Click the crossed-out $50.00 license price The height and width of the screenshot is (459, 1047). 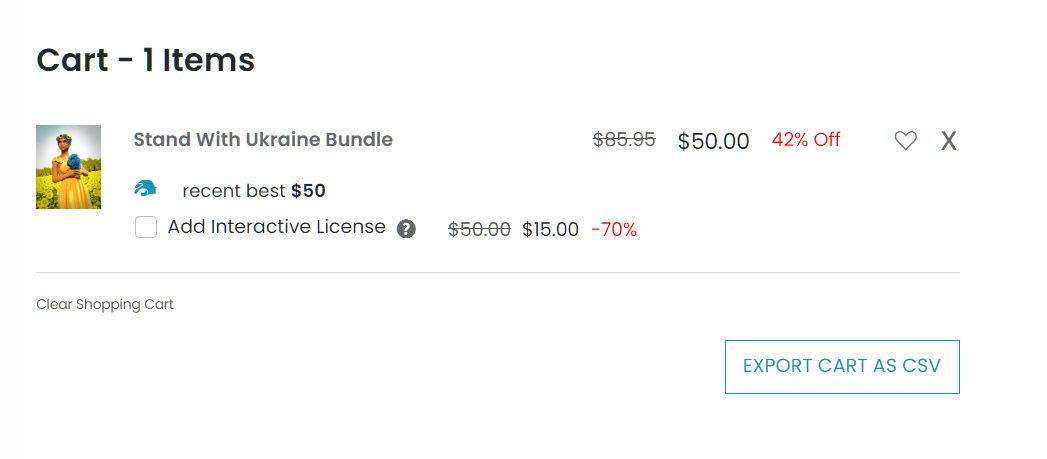[479, 229]
